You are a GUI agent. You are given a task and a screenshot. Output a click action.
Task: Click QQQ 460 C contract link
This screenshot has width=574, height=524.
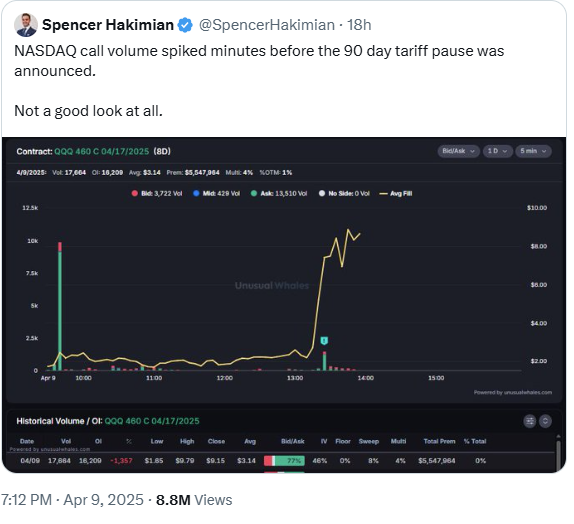[x=102, y=151]
